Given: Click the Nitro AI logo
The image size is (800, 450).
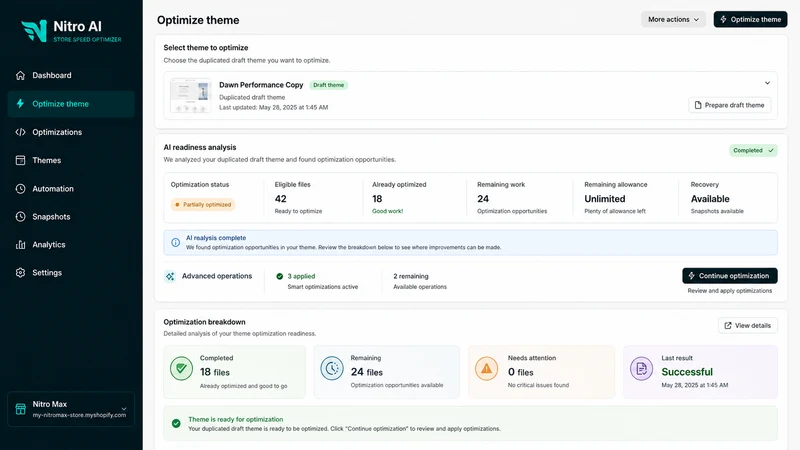Looking at the screenshot, I should tap(71, 31).
